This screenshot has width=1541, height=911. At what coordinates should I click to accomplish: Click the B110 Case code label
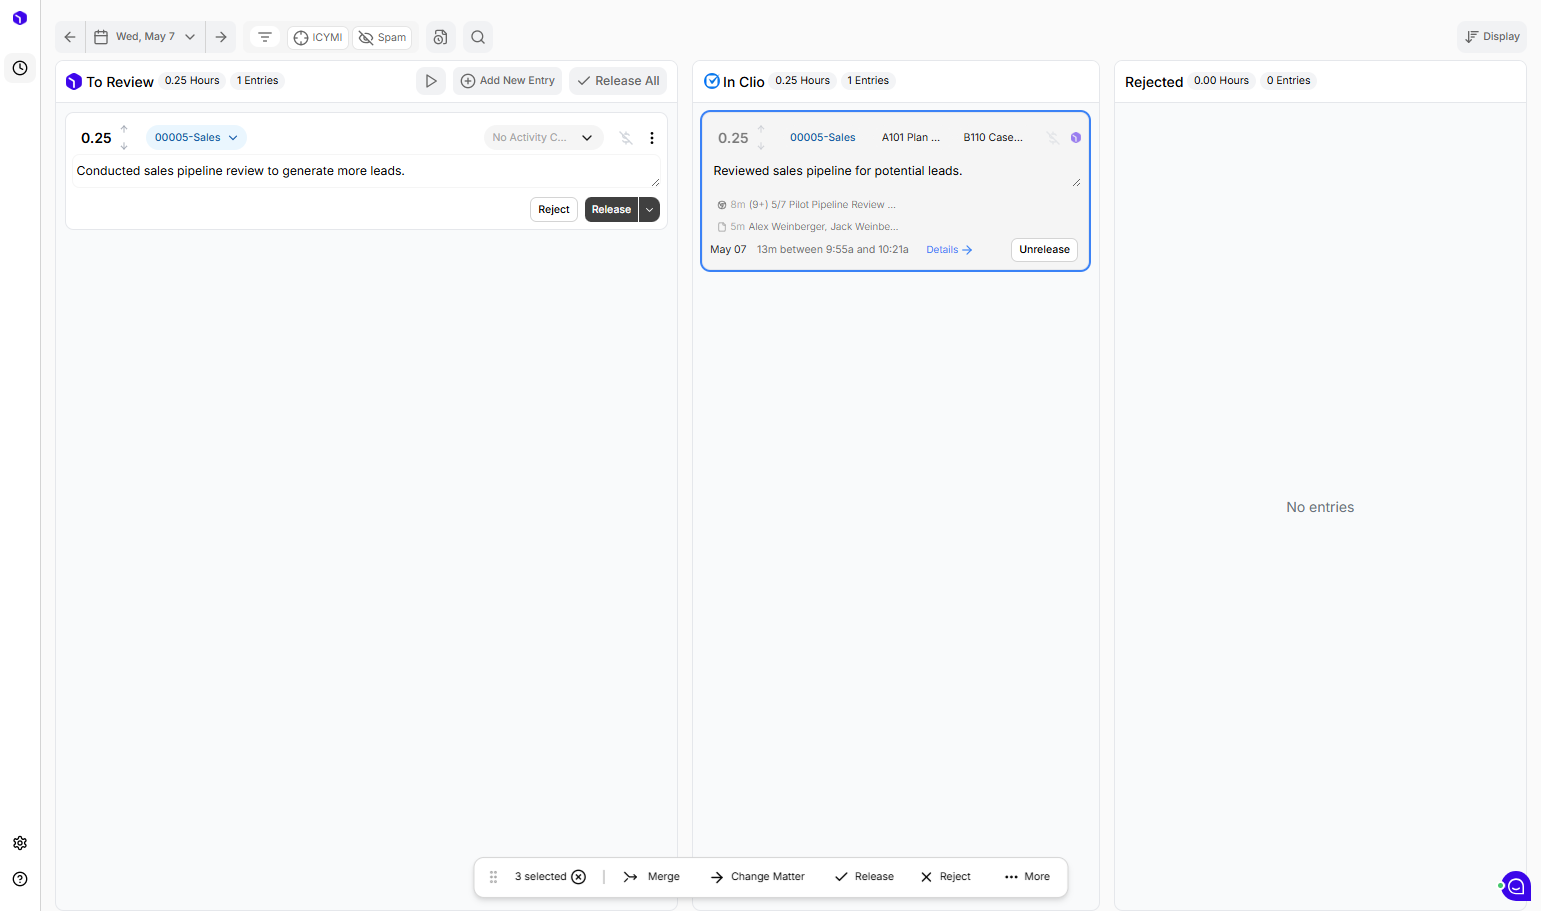point(993,138)
